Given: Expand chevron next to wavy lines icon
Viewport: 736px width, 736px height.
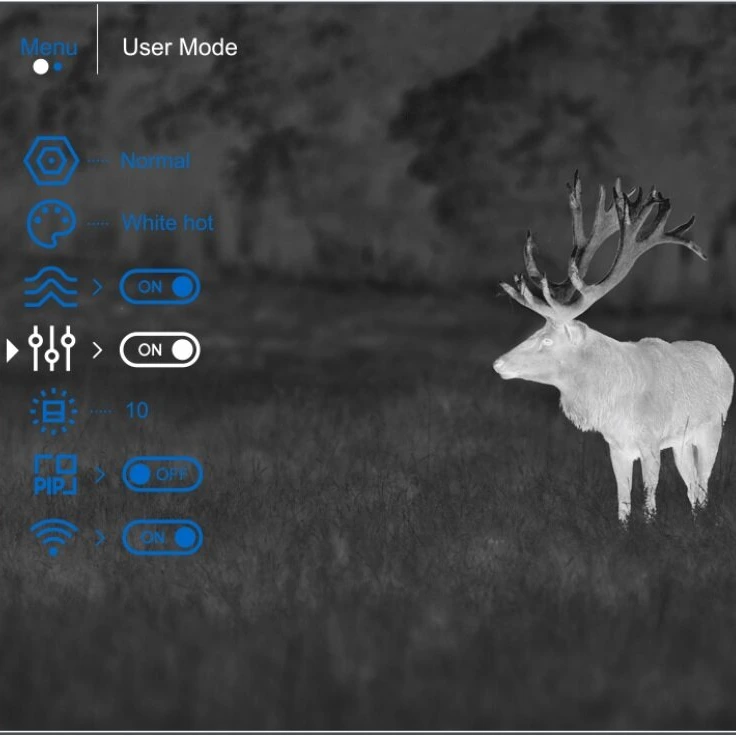Looking at the screenshot, I should (x=97, y=287).
